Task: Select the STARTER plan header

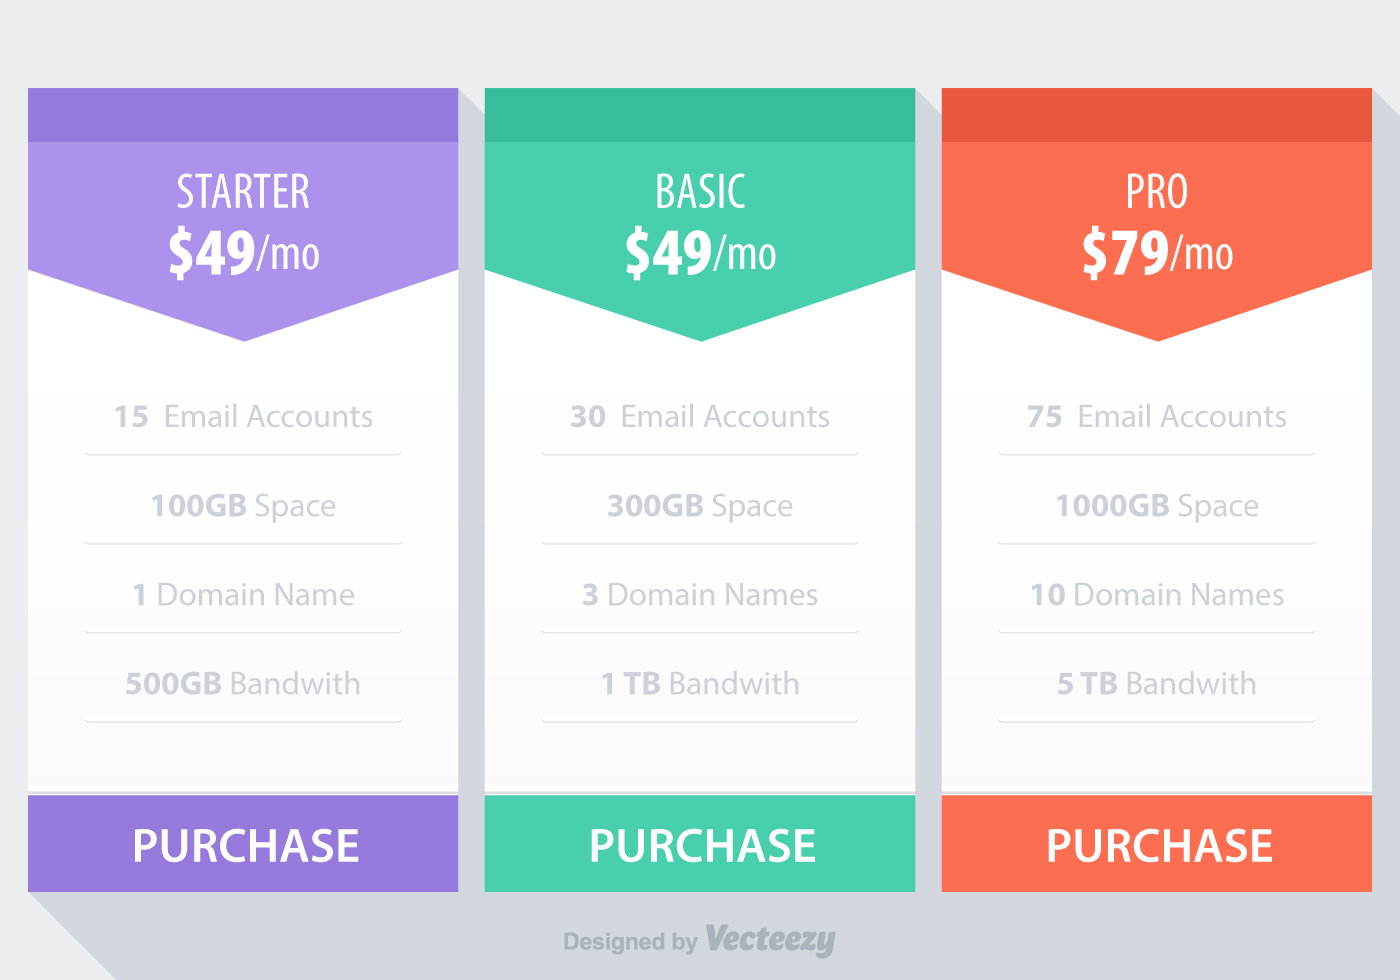Action: (243, 192)
